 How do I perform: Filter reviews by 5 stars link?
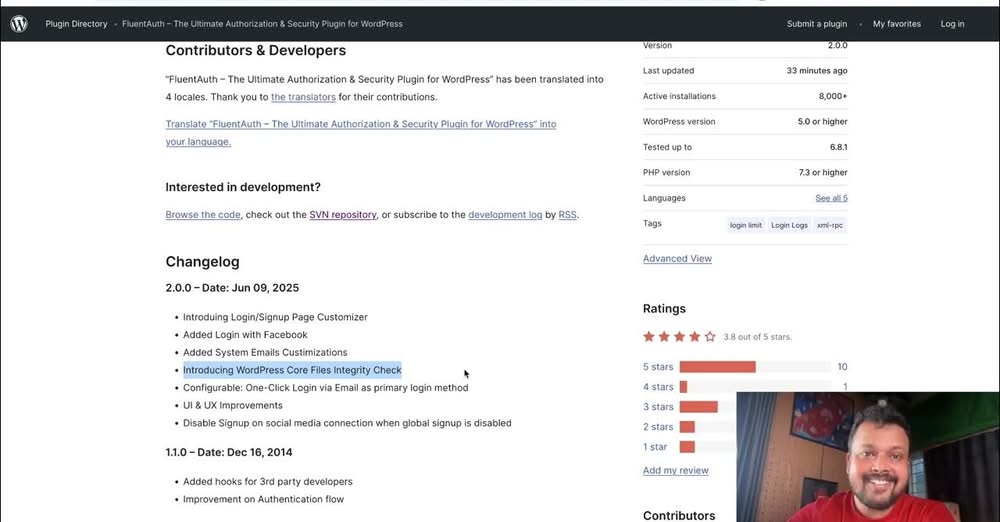(658, 367)
